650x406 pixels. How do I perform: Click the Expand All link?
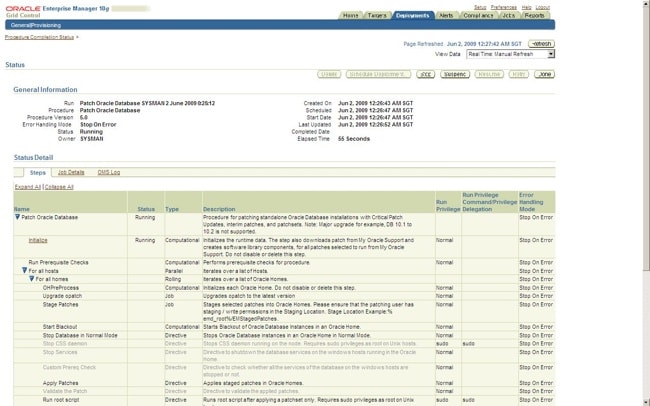tap(28, 187)
